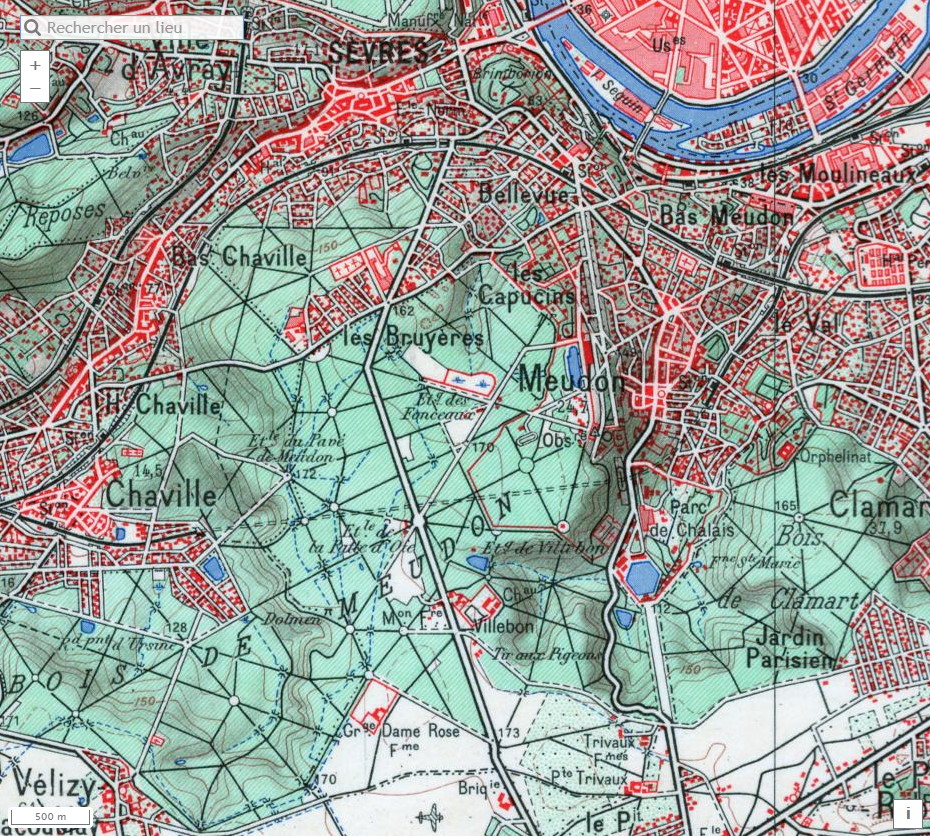Click the les Moulineaux label

point(838,175)
